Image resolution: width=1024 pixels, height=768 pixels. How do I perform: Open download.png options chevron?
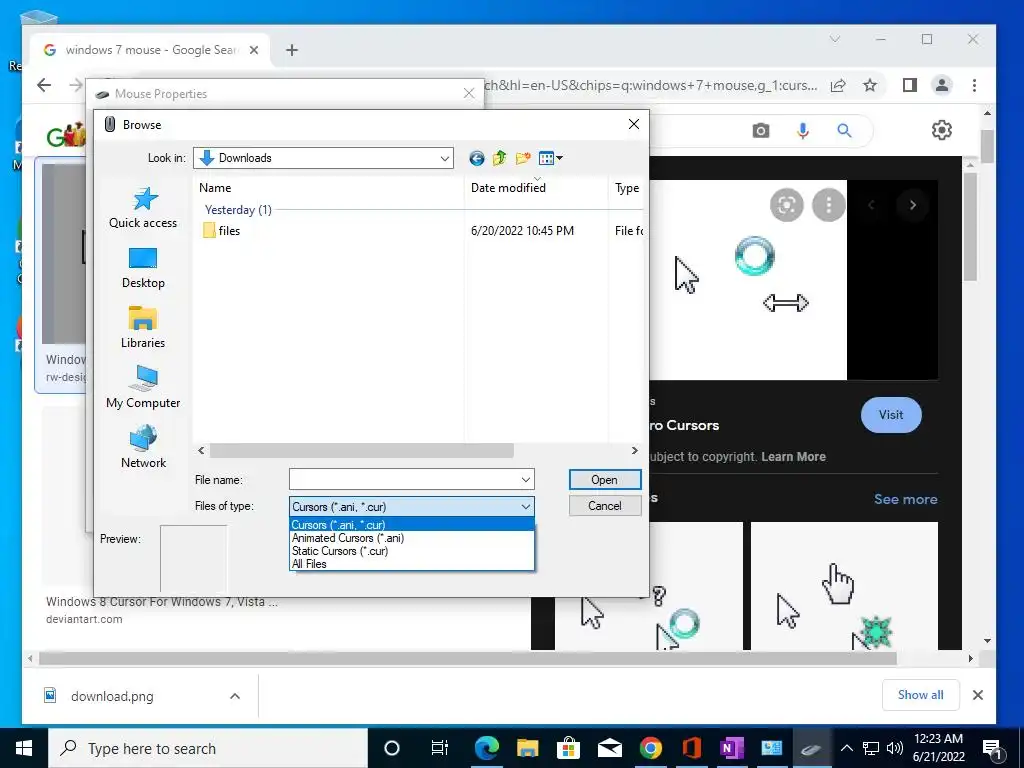point(235,696)
